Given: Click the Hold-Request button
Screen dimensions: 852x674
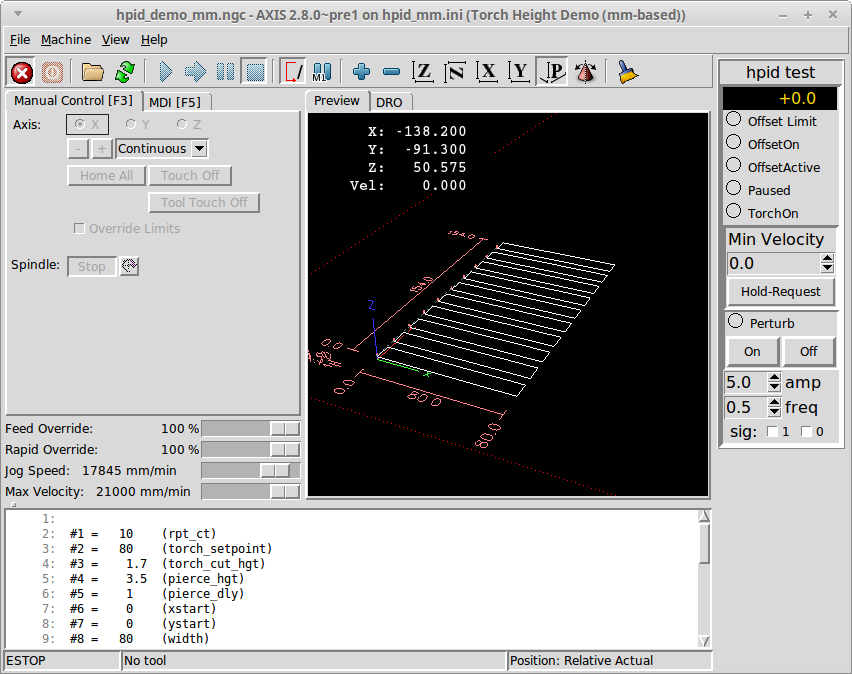Looking at the screenshot, I should pyautogui.click(x=781, y=291).
